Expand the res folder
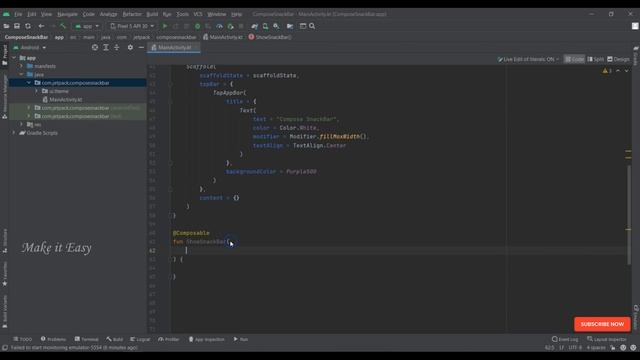 click(22, 124)
